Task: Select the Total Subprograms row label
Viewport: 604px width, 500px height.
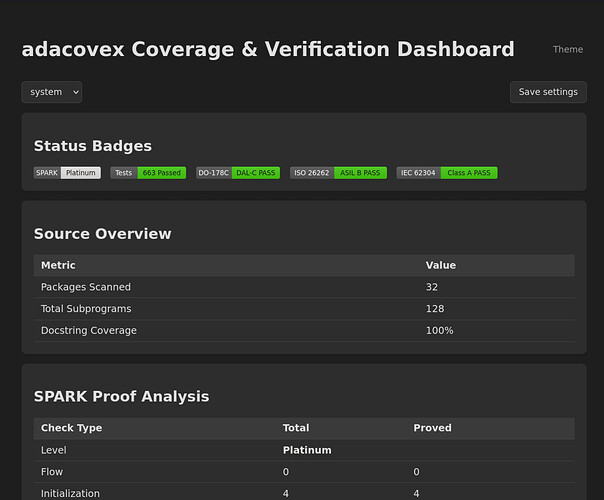Action: tap(86, 309)
